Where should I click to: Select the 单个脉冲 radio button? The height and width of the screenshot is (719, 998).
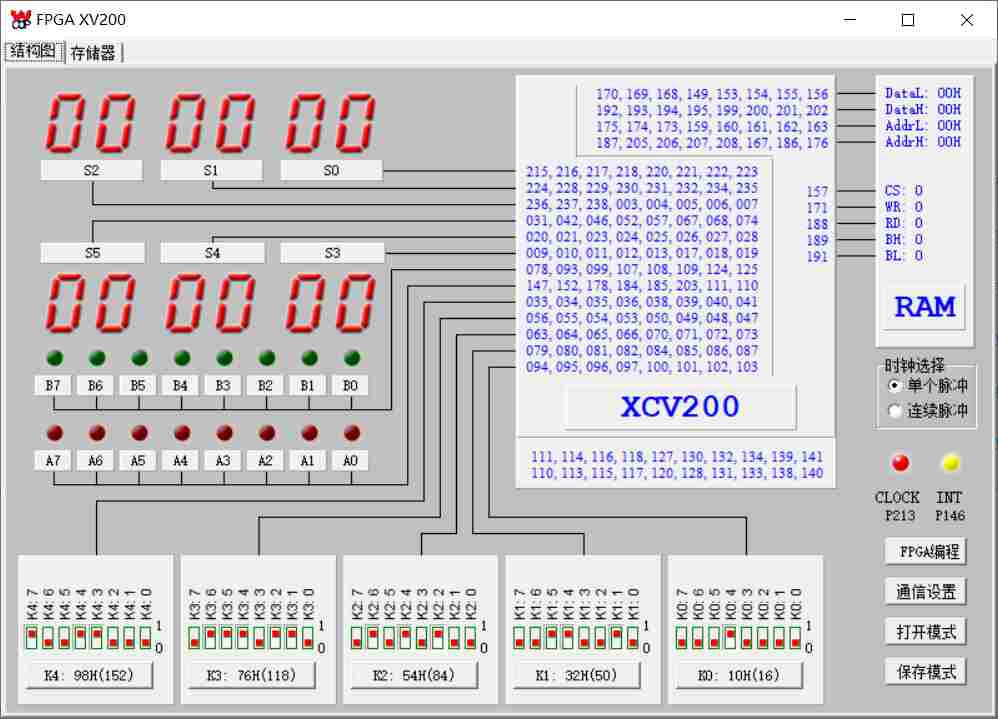(x=895, y=386)
